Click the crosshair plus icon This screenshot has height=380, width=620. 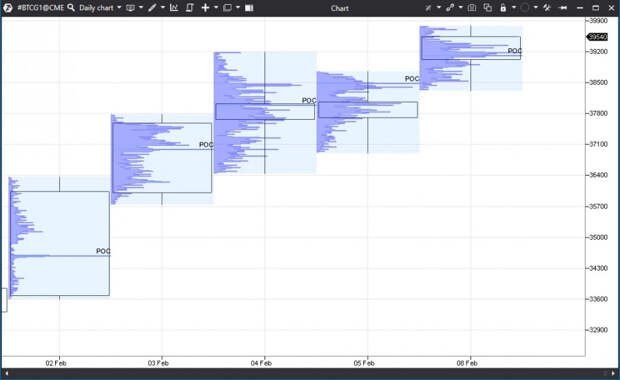tap(205, 8)
